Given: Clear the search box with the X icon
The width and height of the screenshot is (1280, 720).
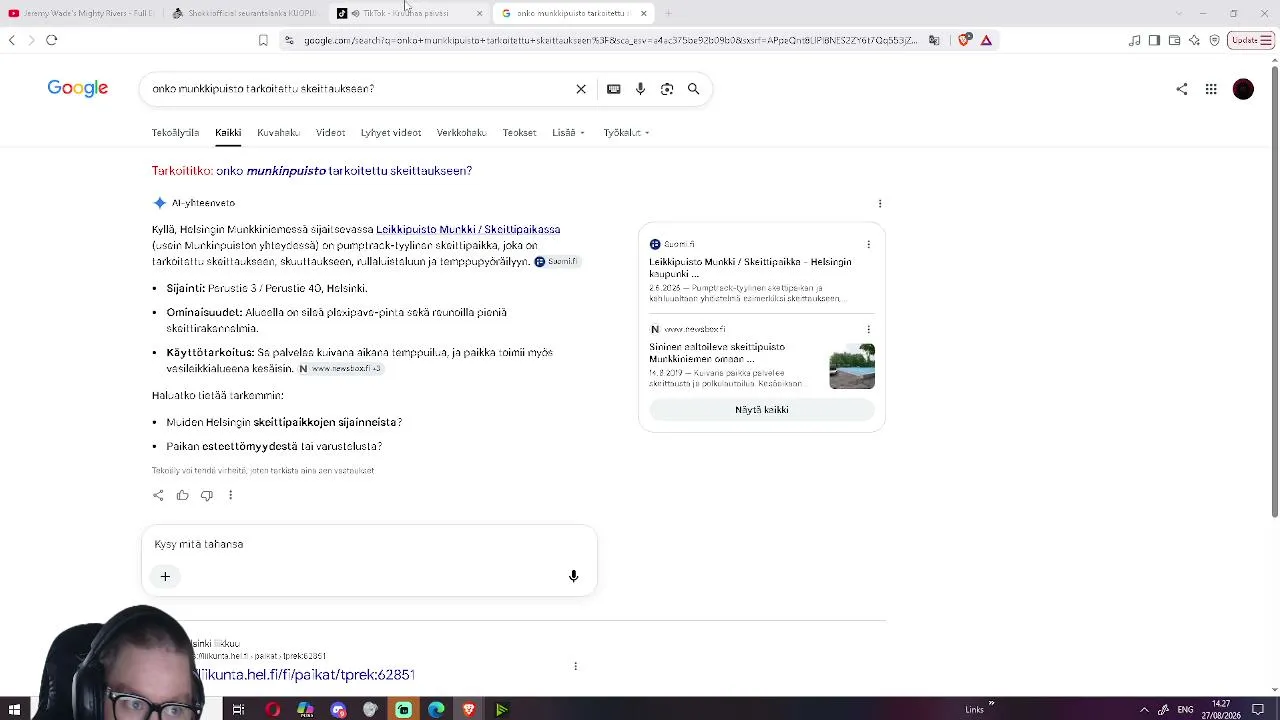Looking at the screenshot, I should [581, 89].
